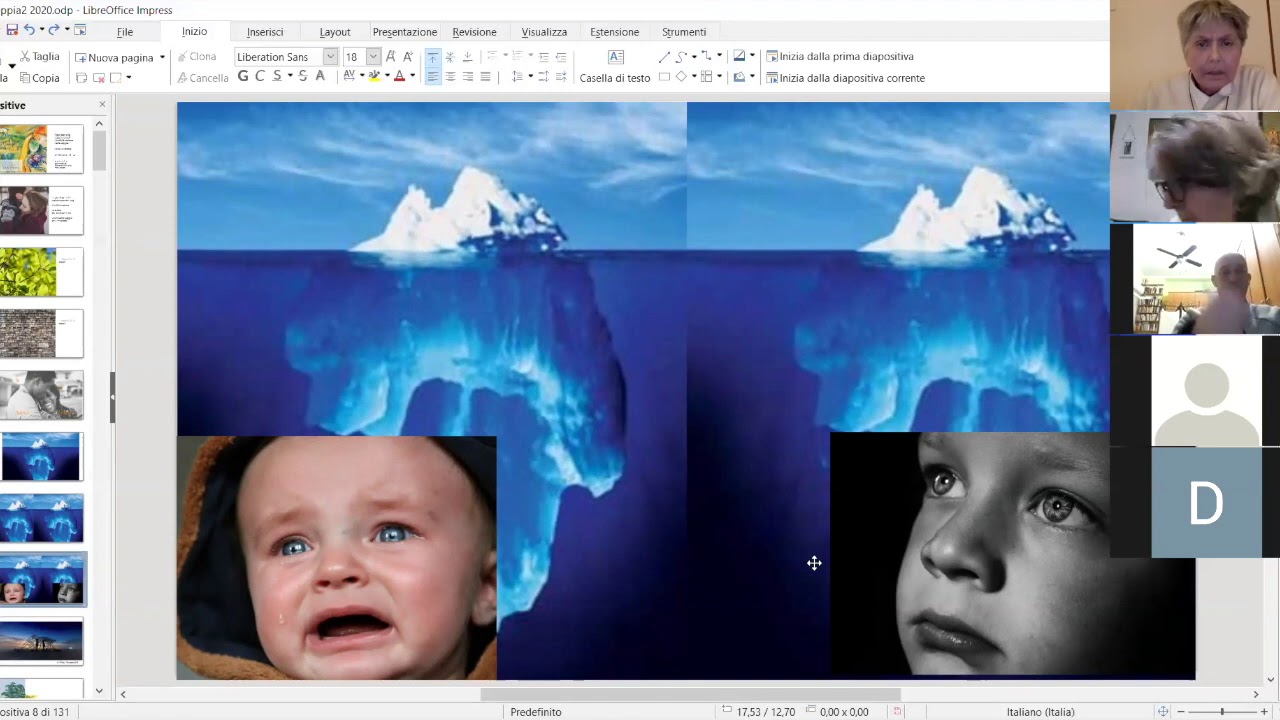Increase the font size
Image resolution: width=1280 pixels, height=720 pixels.
pos(391,57)
